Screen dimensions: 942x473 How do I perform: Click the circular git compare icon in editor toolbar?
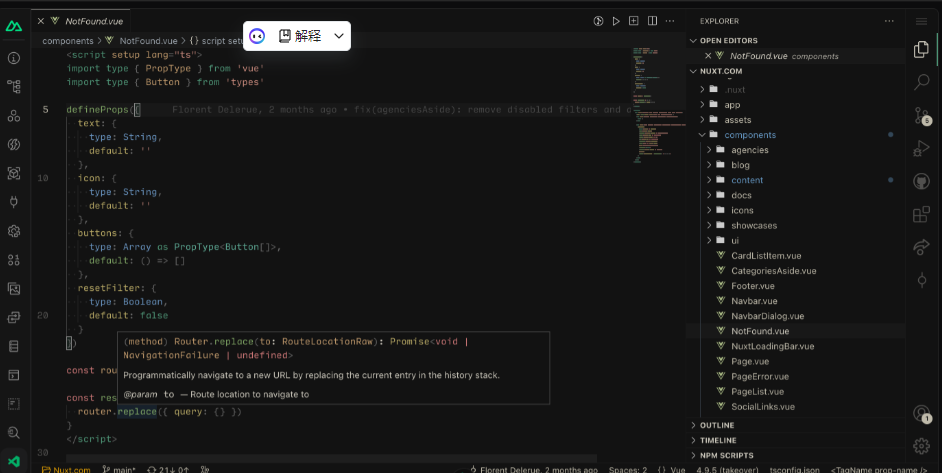(x=598, y=21)
